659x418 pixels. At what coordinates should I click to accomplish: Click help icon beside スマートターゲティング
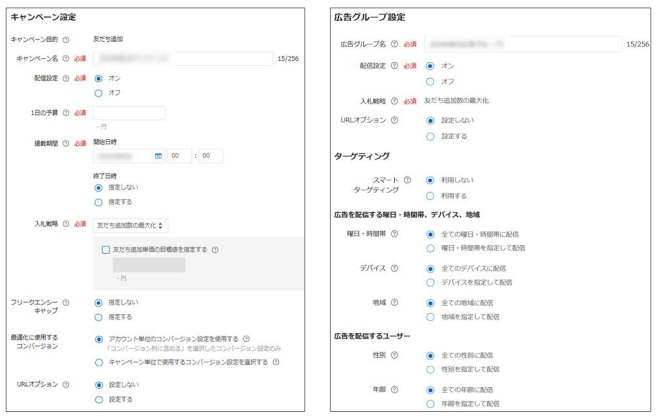point(407,180)
